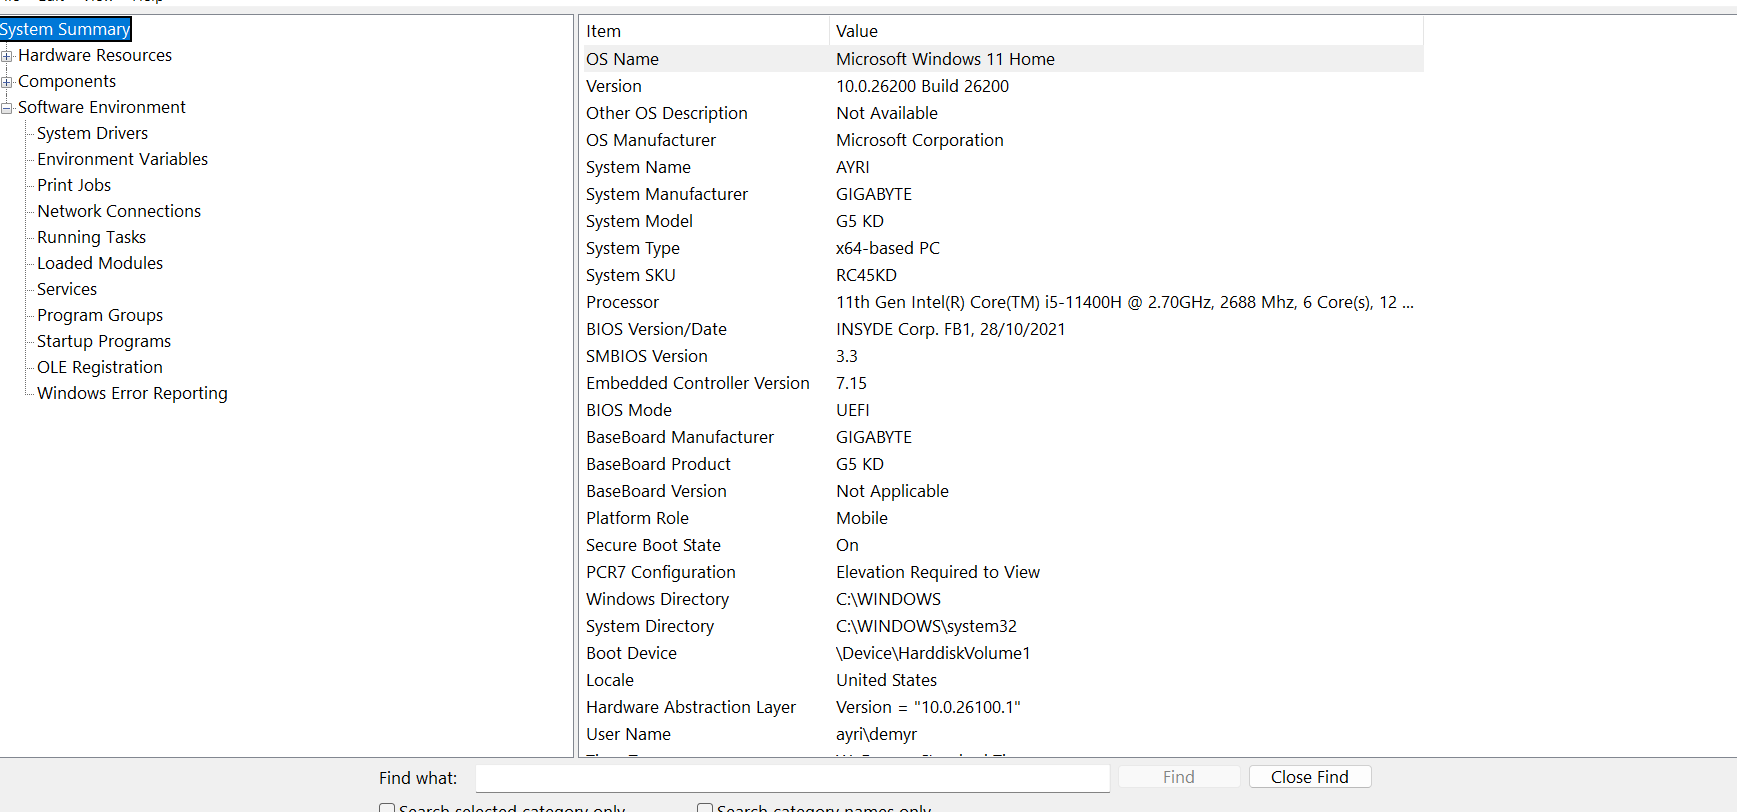Viewport: 1737px width, 812px height.
Task: Click the Close Find button
Action: [x=1310, y=777]
